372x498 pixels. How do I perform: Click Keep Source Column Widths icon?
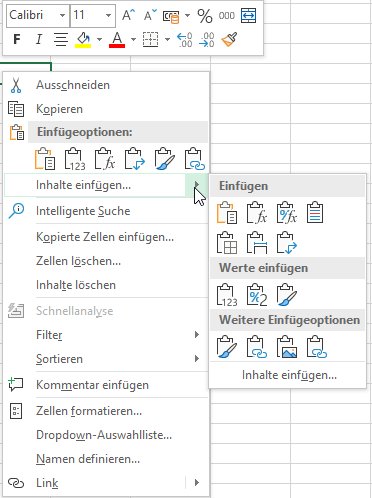pos(257,243)
